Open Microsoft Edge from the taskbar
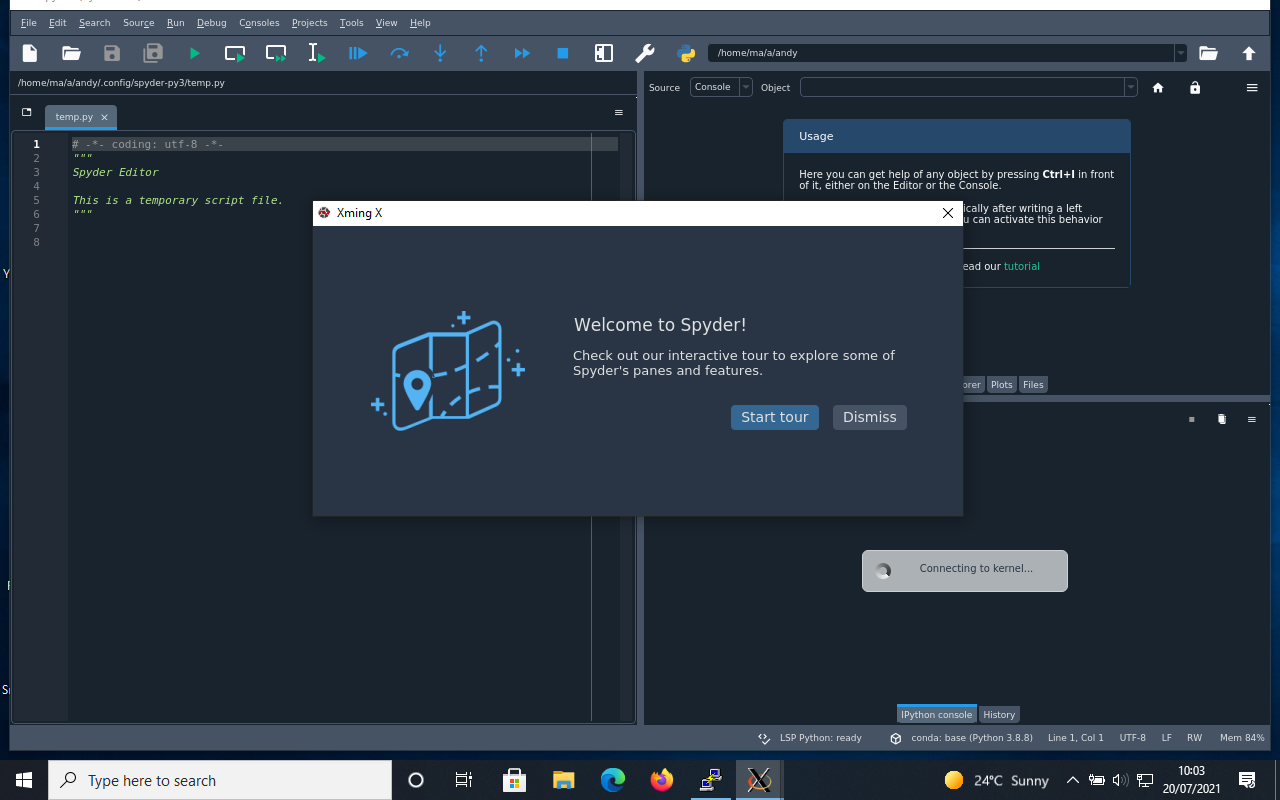This screenshot has height=800, width=1280. (613, 780)
